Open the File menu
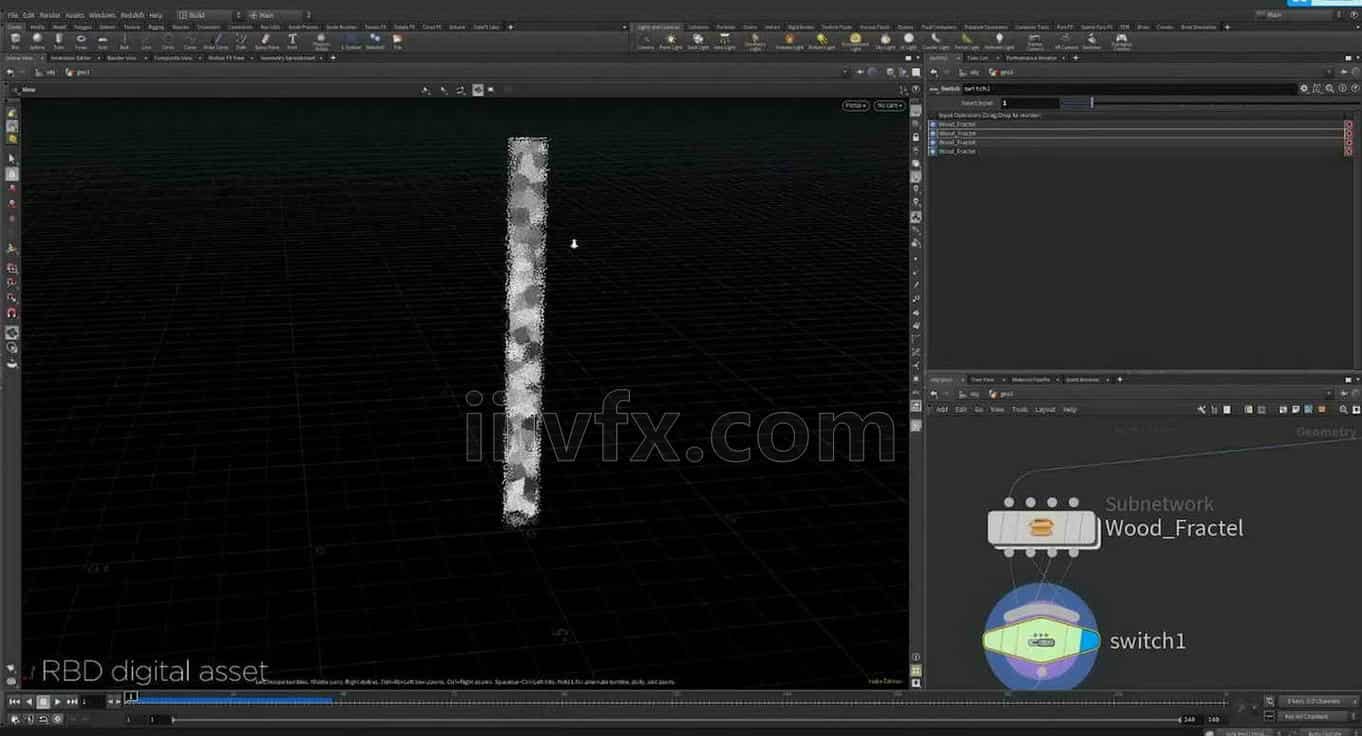1362x736 pixels. [13, 15]
